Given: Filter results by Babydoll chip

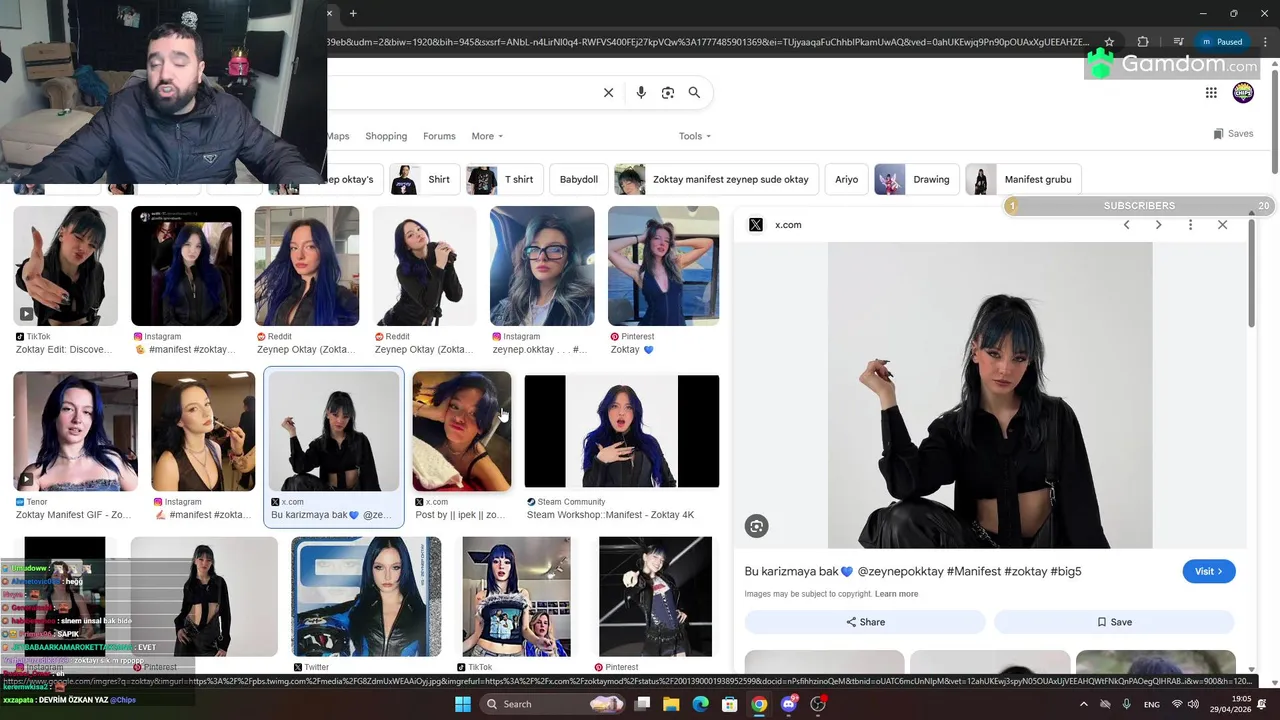Looking at the screenshot, I should pyautogui.click(x=578, y=179).
